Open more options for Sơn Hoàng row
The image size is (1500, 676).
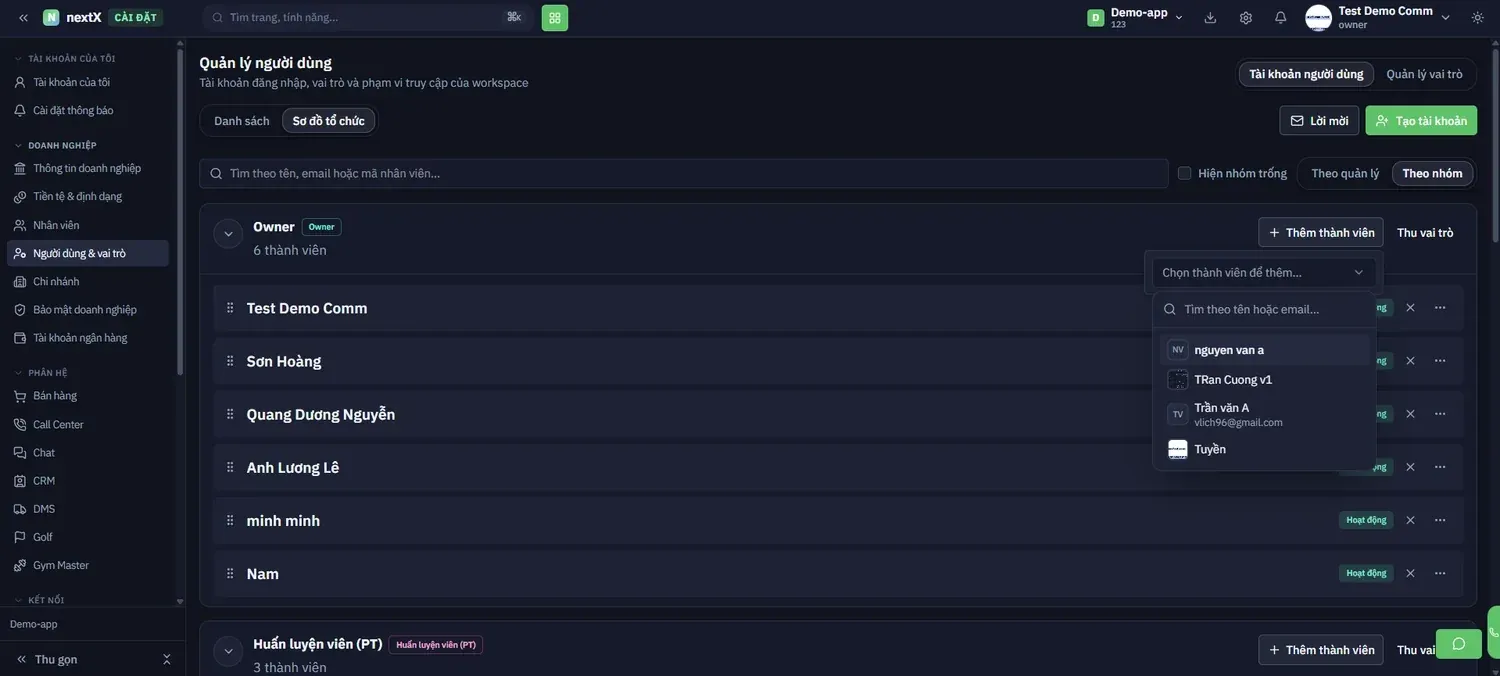1440,361
